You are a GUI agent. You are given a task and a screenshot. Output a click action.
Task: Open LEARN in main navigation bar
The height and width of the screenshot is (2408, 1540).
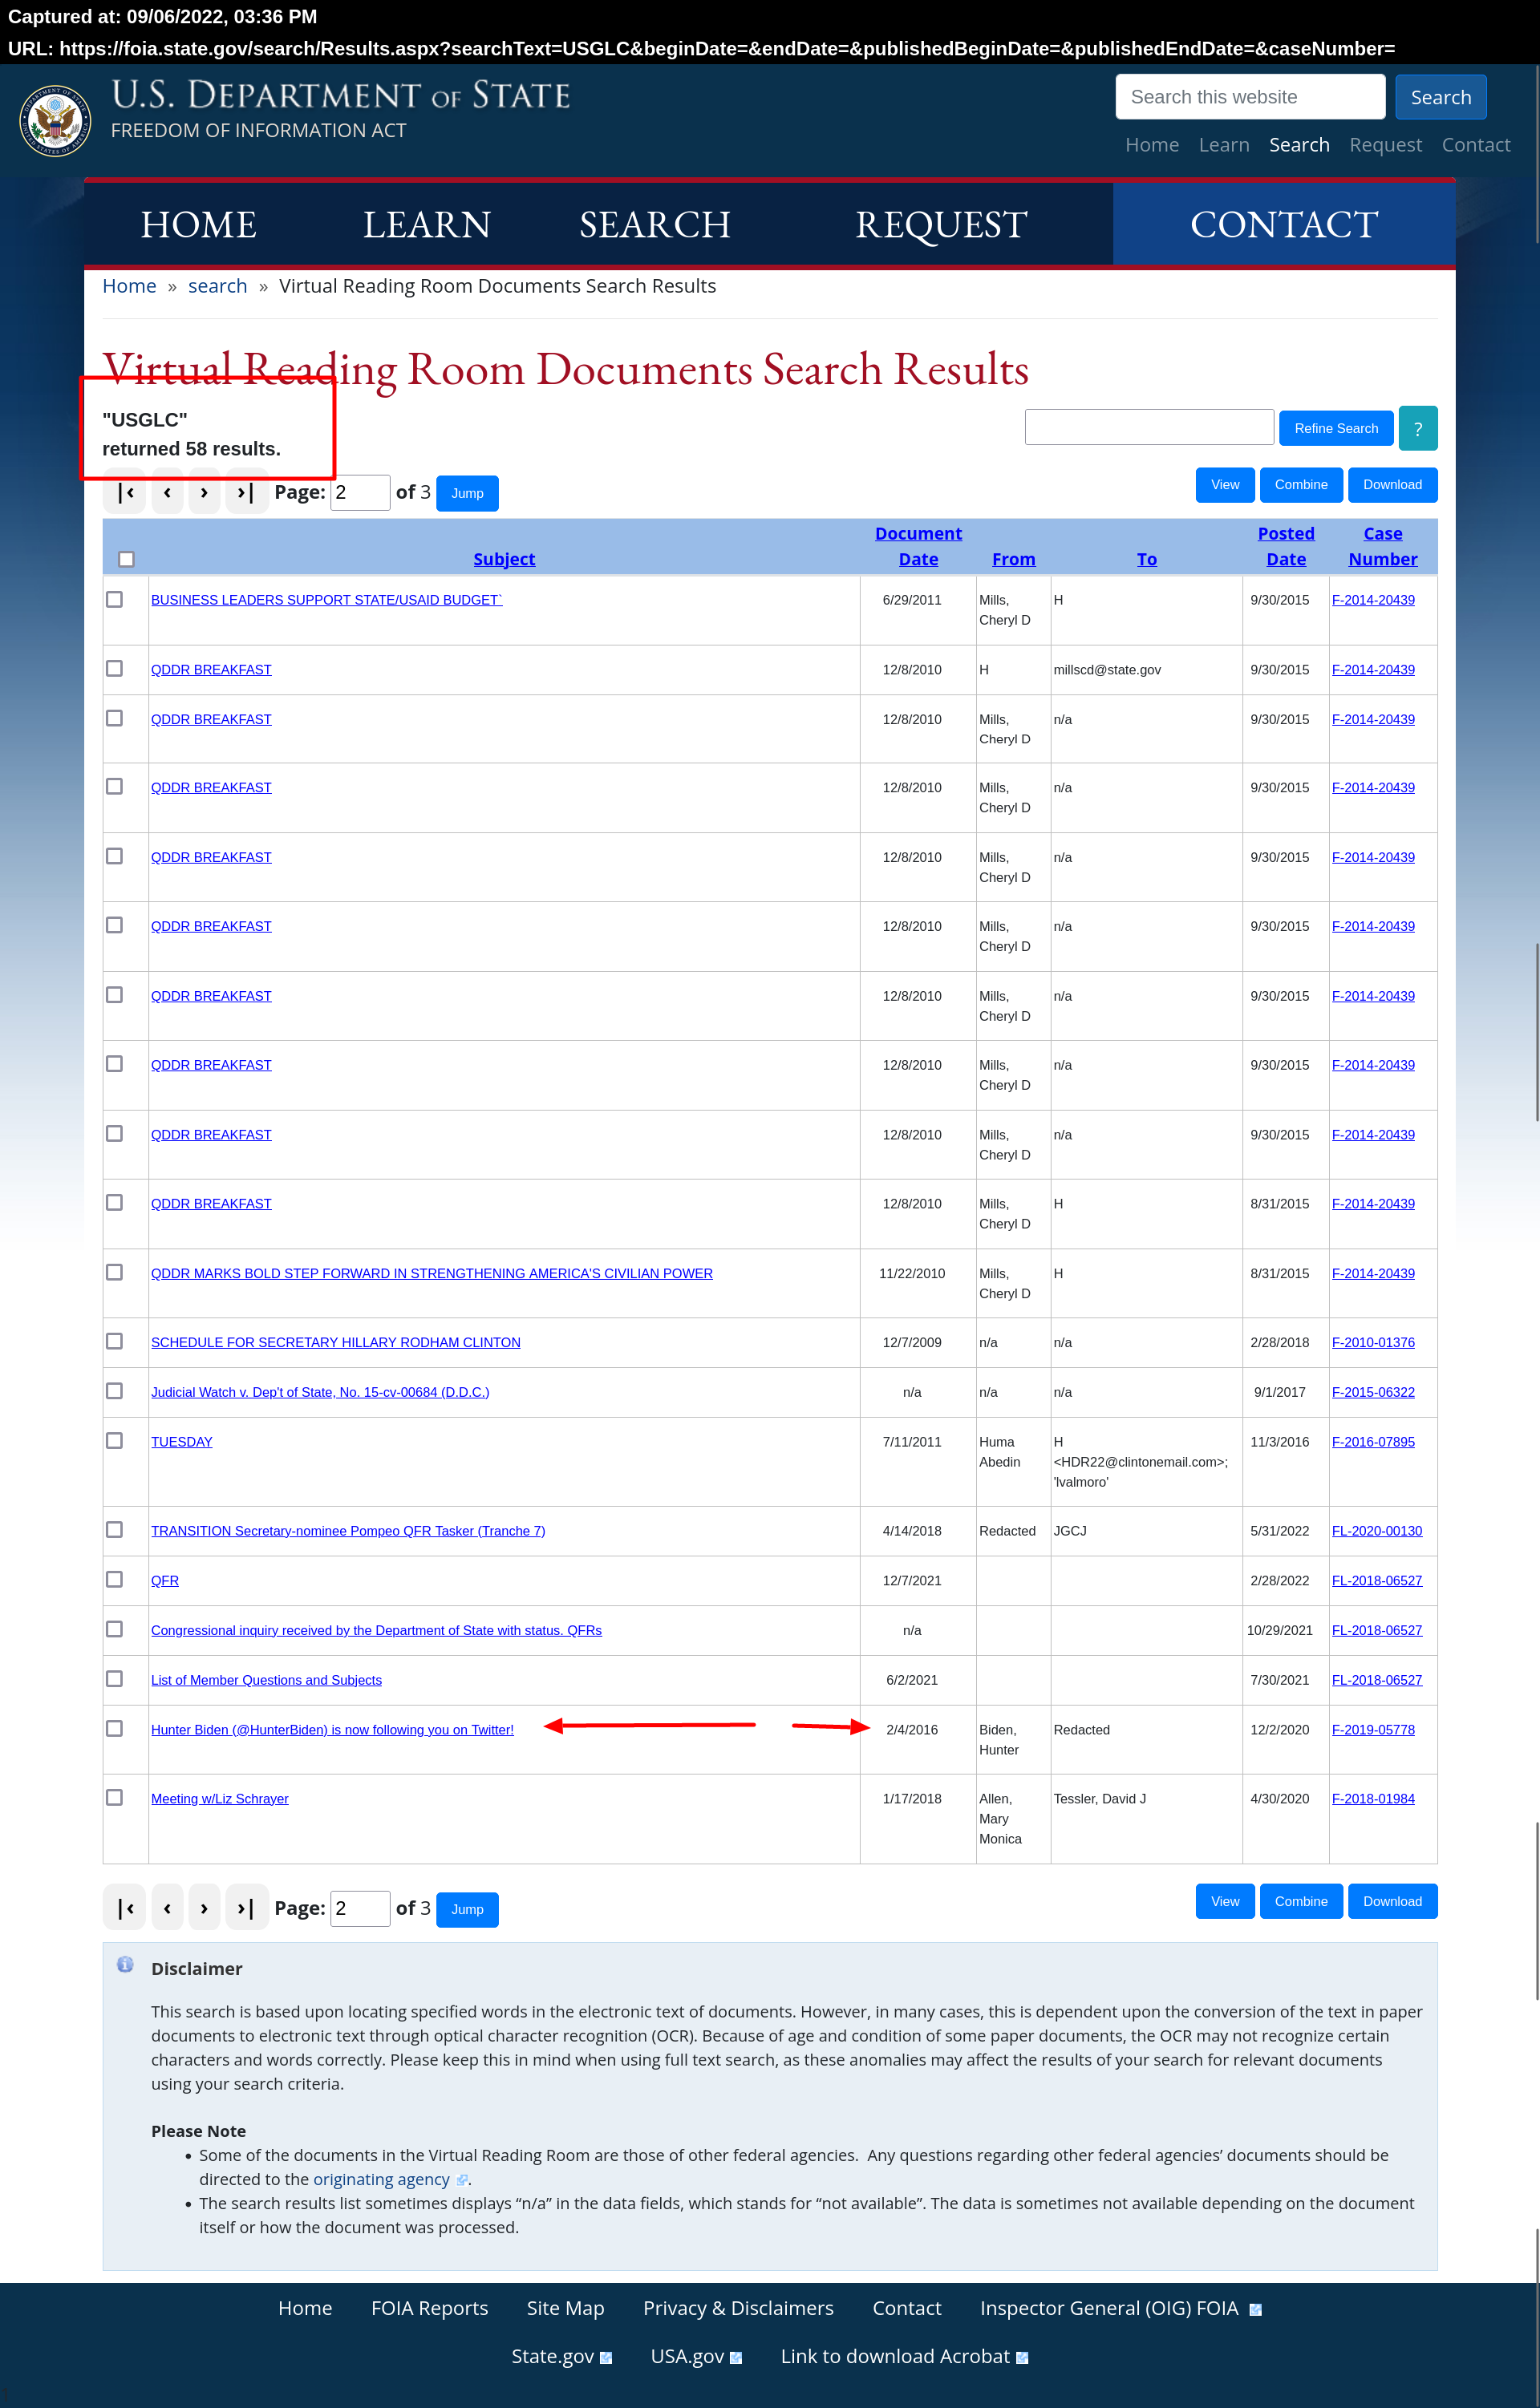point(427,225)
